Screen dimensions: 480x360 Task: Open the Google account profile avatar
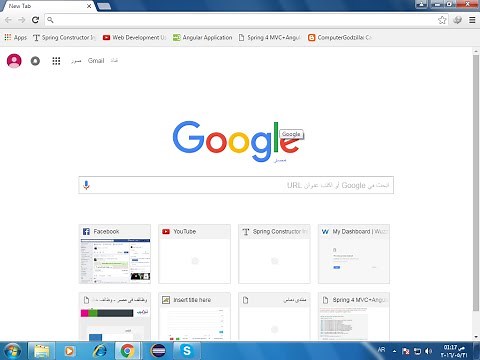(14, 61)
